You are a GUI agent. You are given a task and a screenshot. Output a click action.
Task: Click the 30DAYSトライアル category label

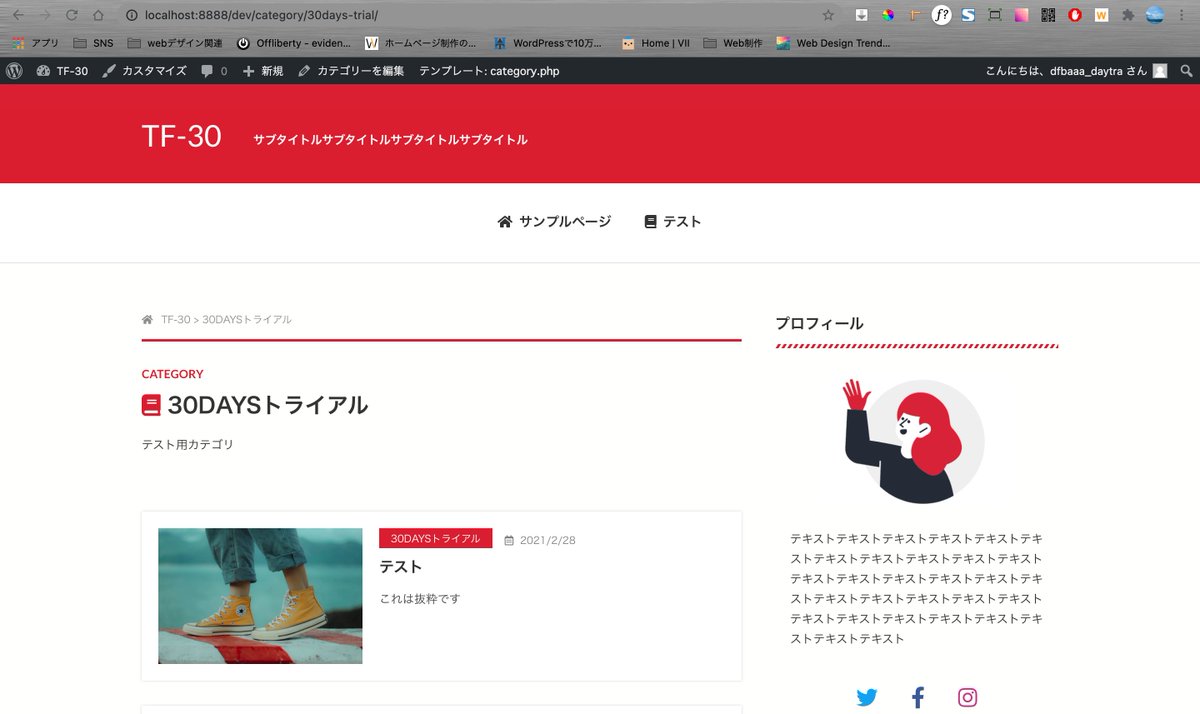coord(435,539)
